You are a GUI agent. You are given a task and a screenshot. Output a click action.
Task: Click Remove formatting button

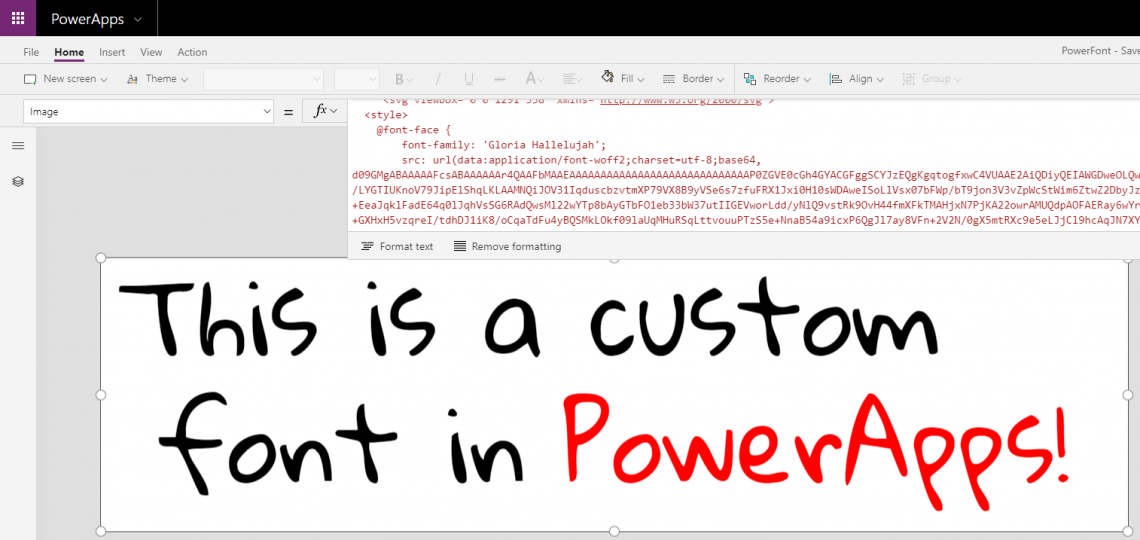tap(507, 246)
